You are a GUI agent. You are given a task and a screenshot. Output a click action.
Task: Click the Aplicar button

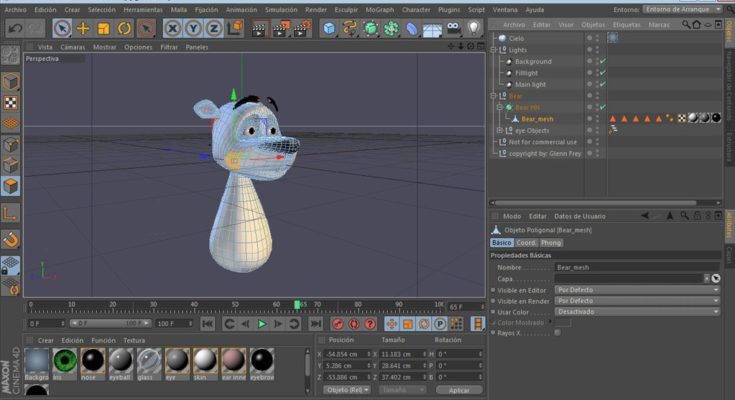tap(459, 390)
